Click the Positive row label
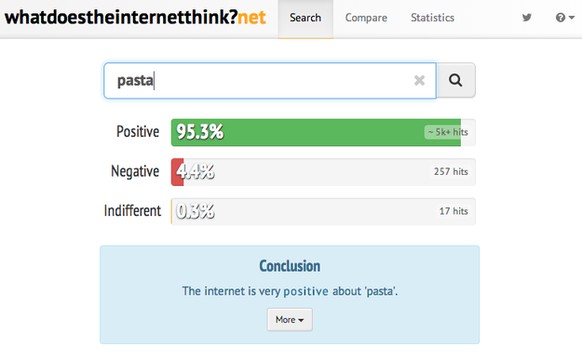The image size is (582, 360). 138,132
